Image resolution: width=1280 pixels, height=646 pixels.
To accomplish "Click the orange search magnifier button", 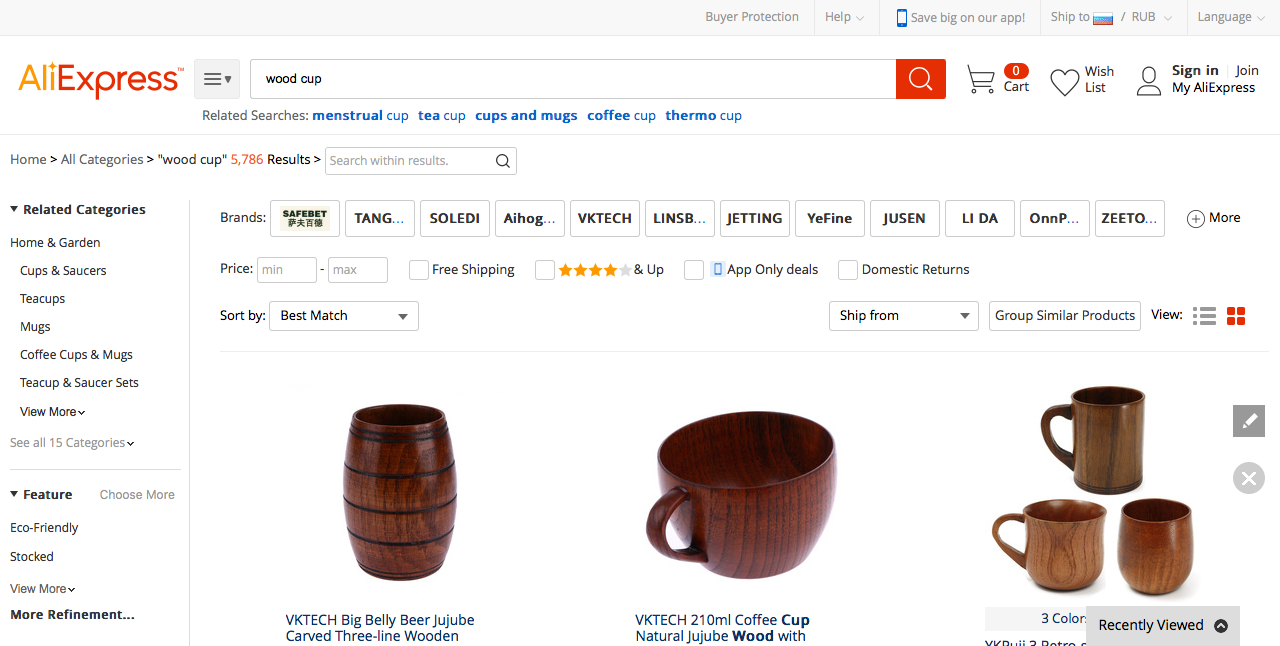I will click(920, 79).
